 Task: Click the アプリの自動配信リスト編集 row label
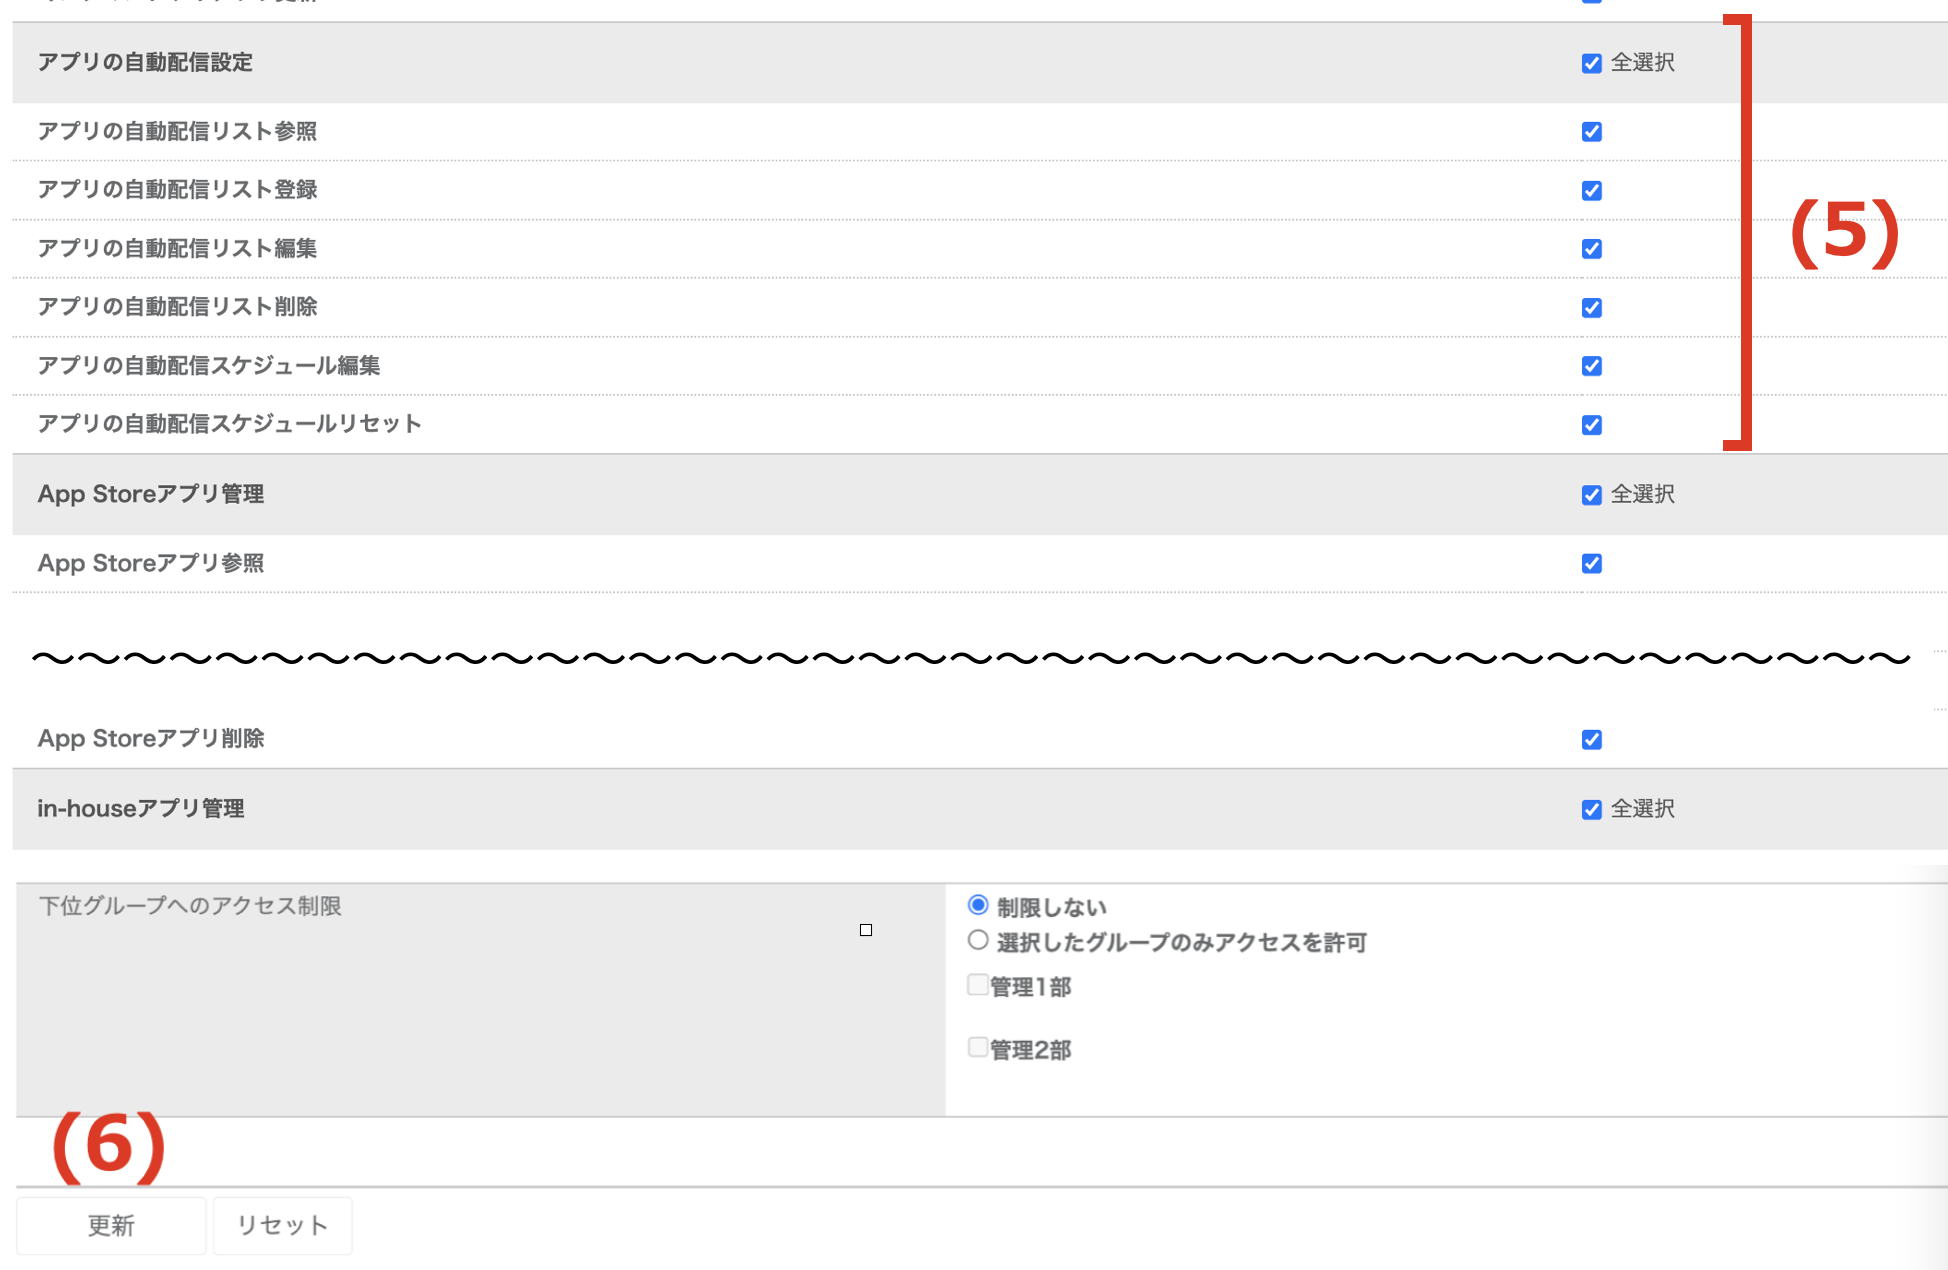[177, 248]
